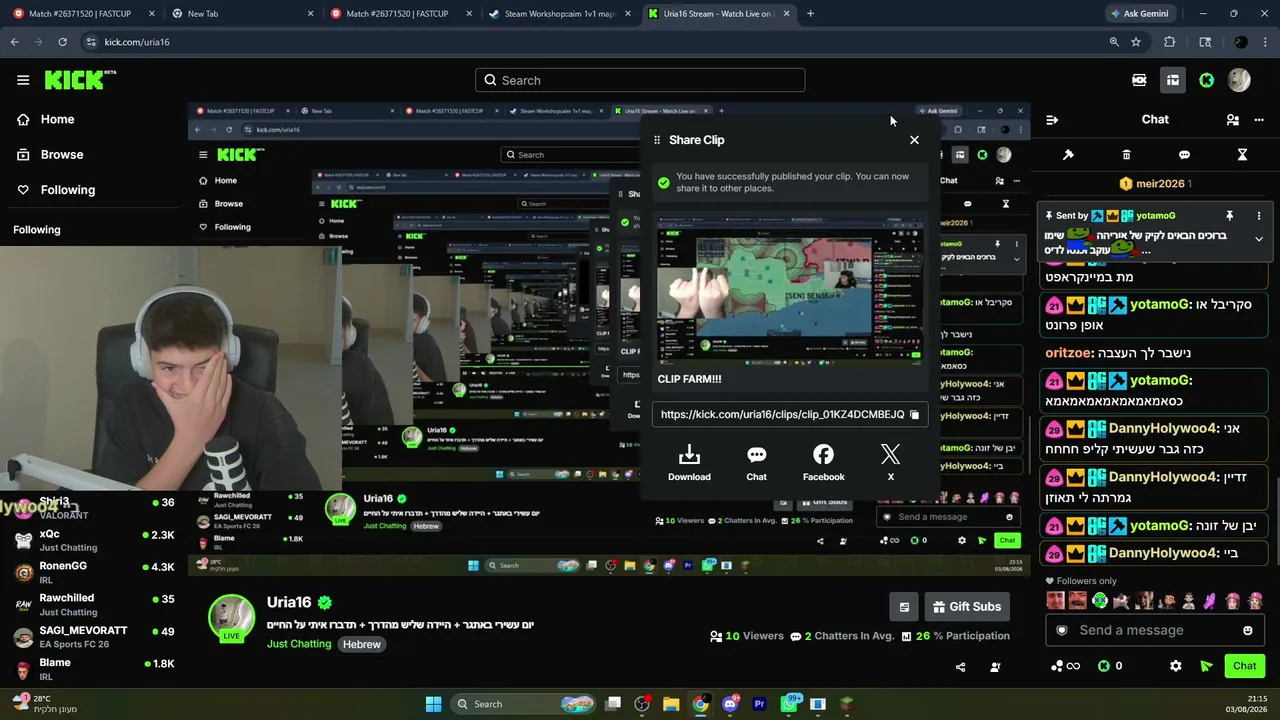The image size is (1280, 720).
Task: Click the Uria16 channel name
Action: point(289,602)
